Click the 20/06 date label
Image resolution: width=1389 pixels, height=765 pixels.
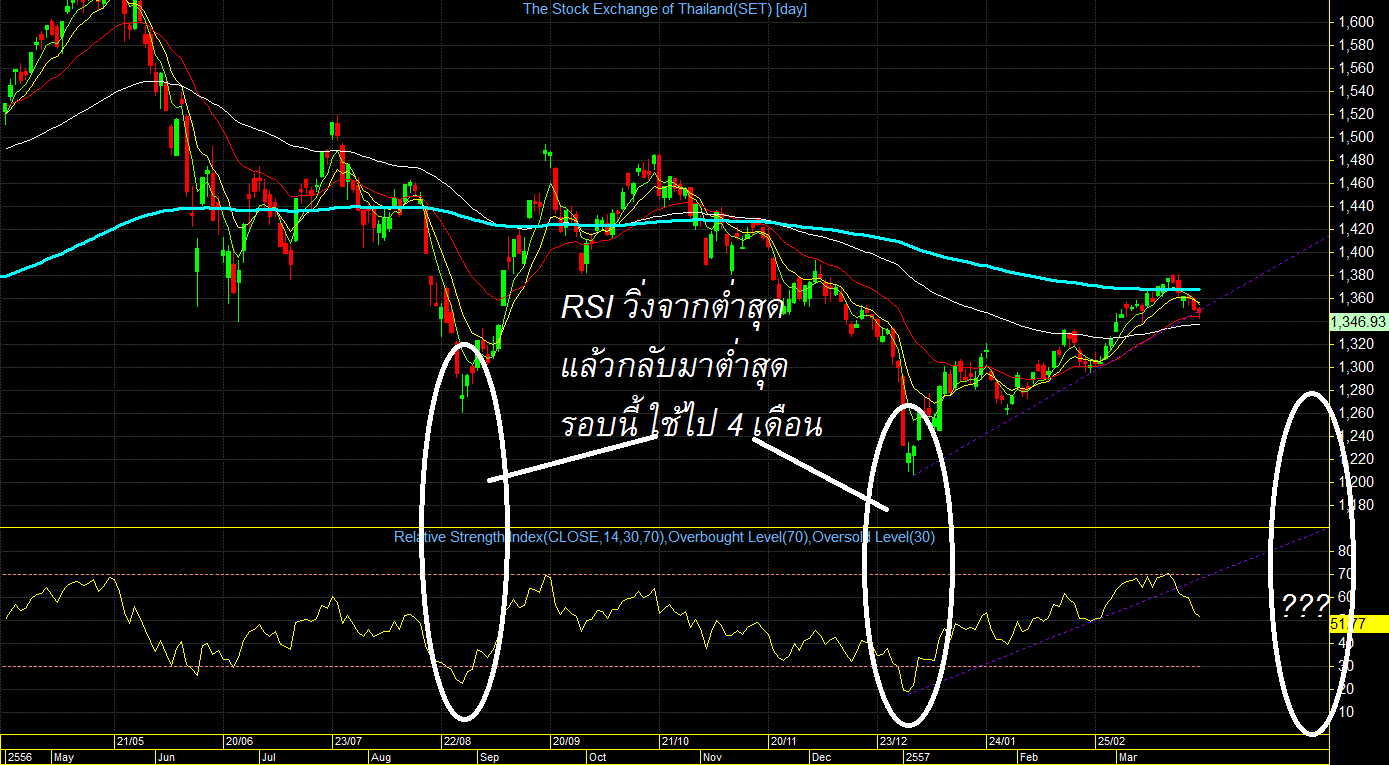(x=240, y=742)
